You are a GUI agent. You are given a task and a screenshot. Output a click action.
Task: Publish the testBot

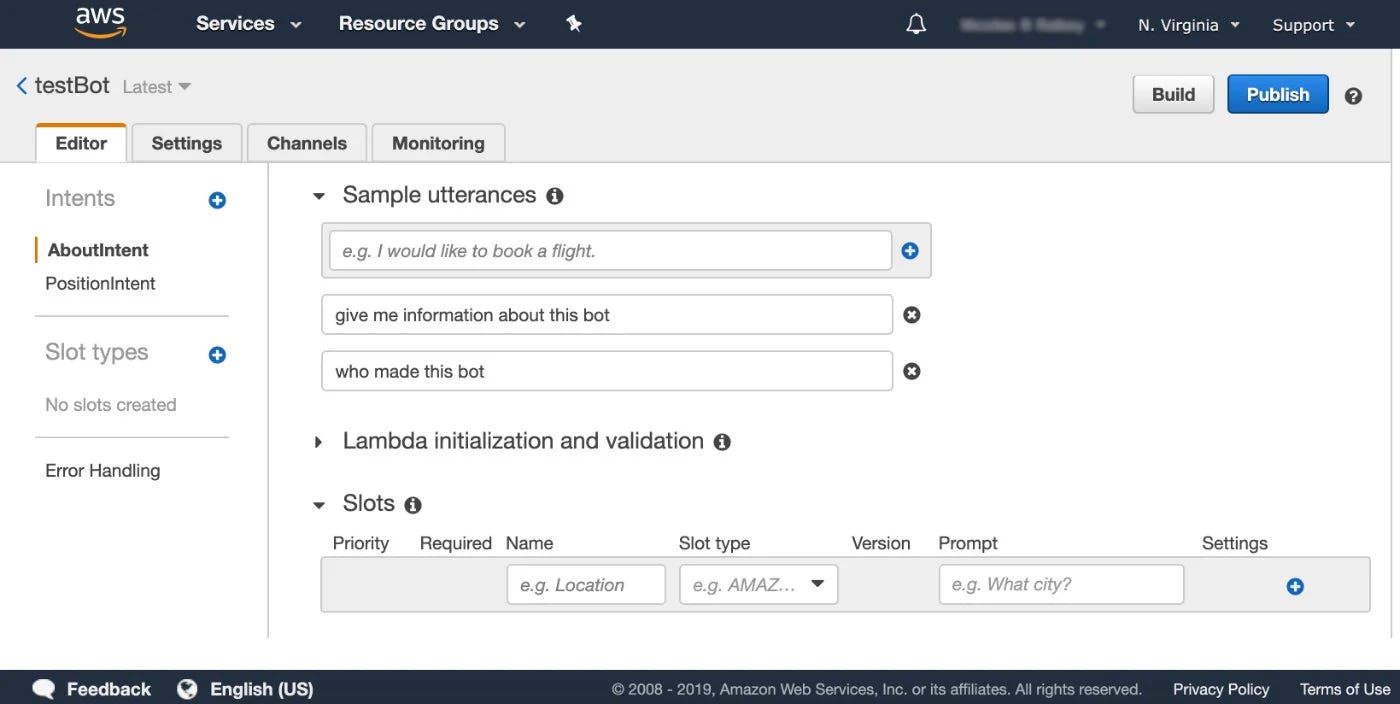1277,94
